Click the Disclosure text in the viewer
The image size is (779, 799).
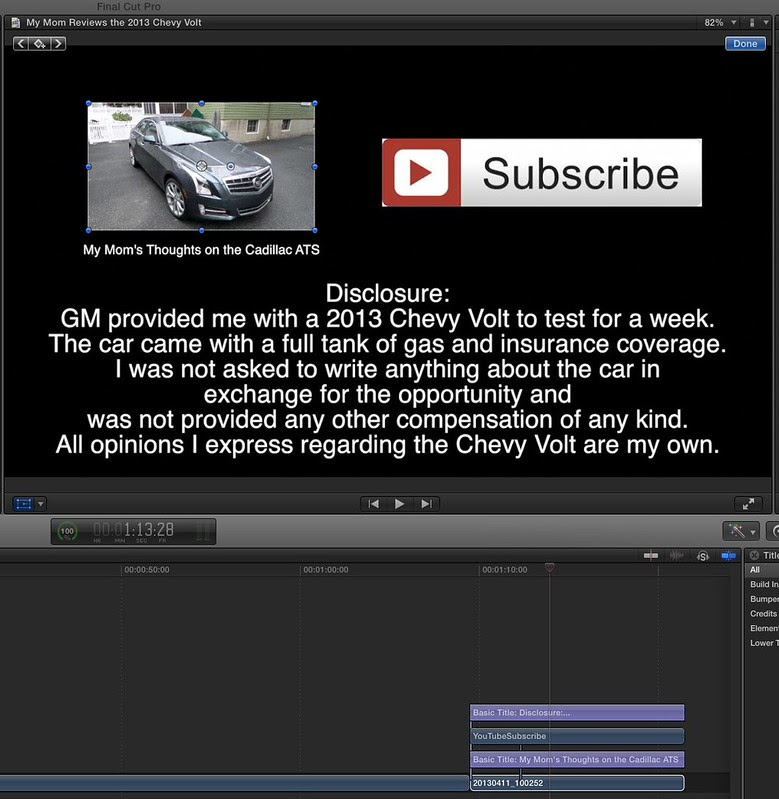(x=387, y=369)
